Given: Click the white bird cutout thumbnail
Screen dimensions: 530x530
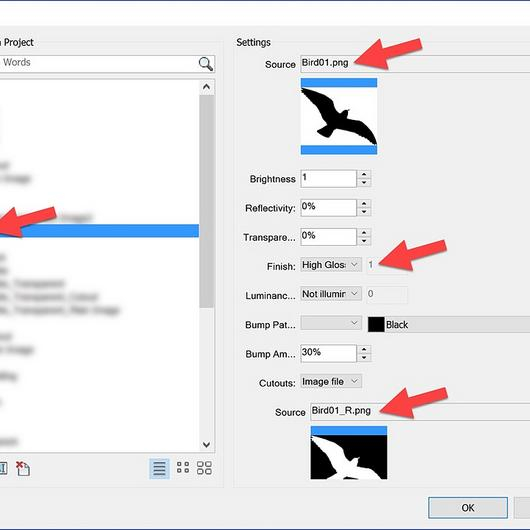Looking at the screenshot, I should (x=349, y=453).
